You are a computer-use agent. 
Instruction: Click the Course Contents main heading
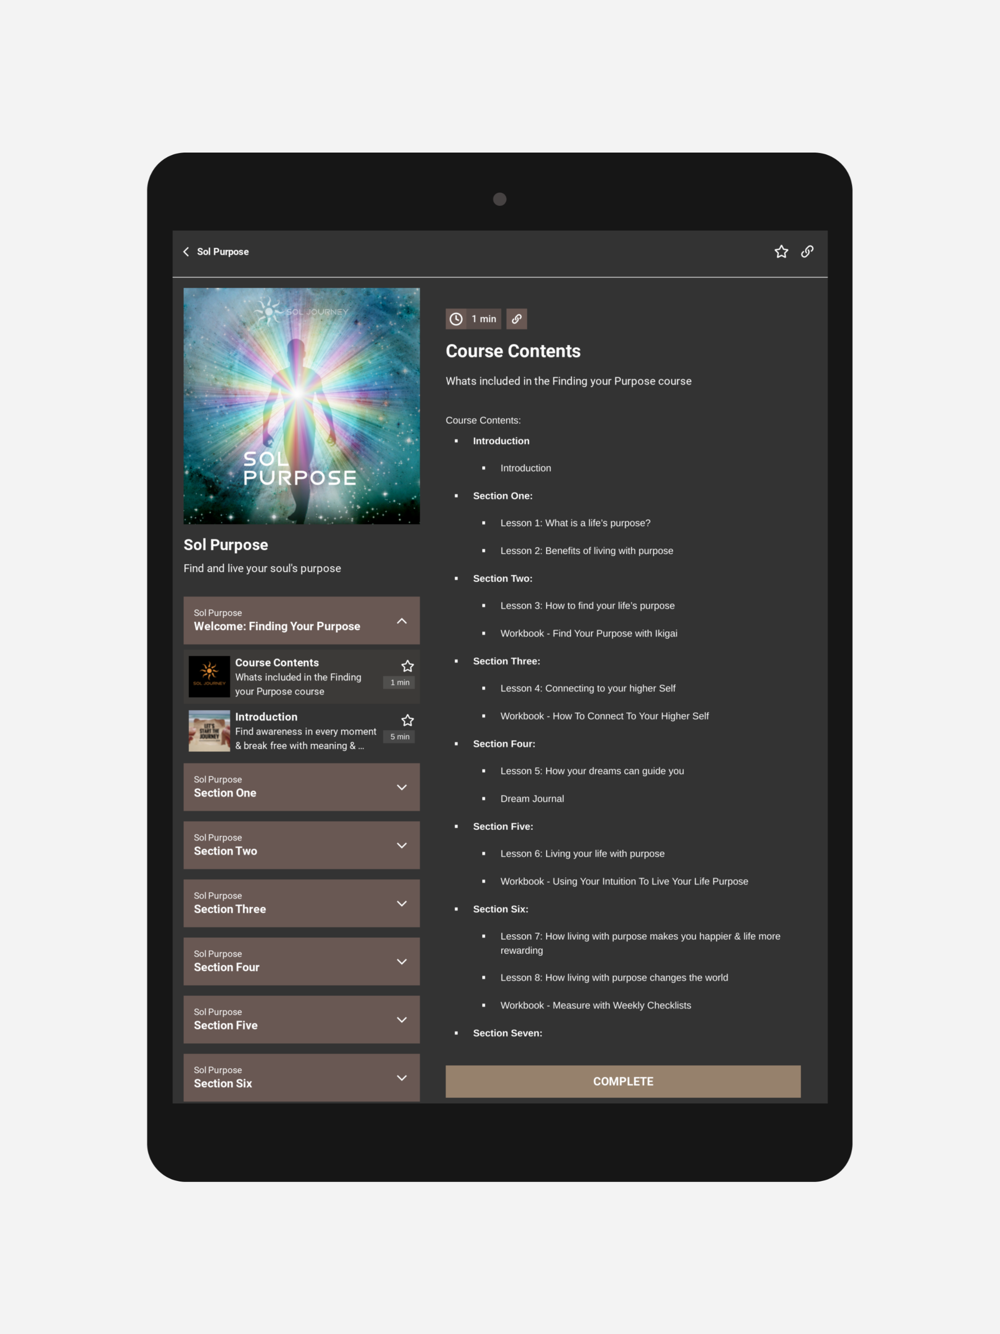[513, 351]
